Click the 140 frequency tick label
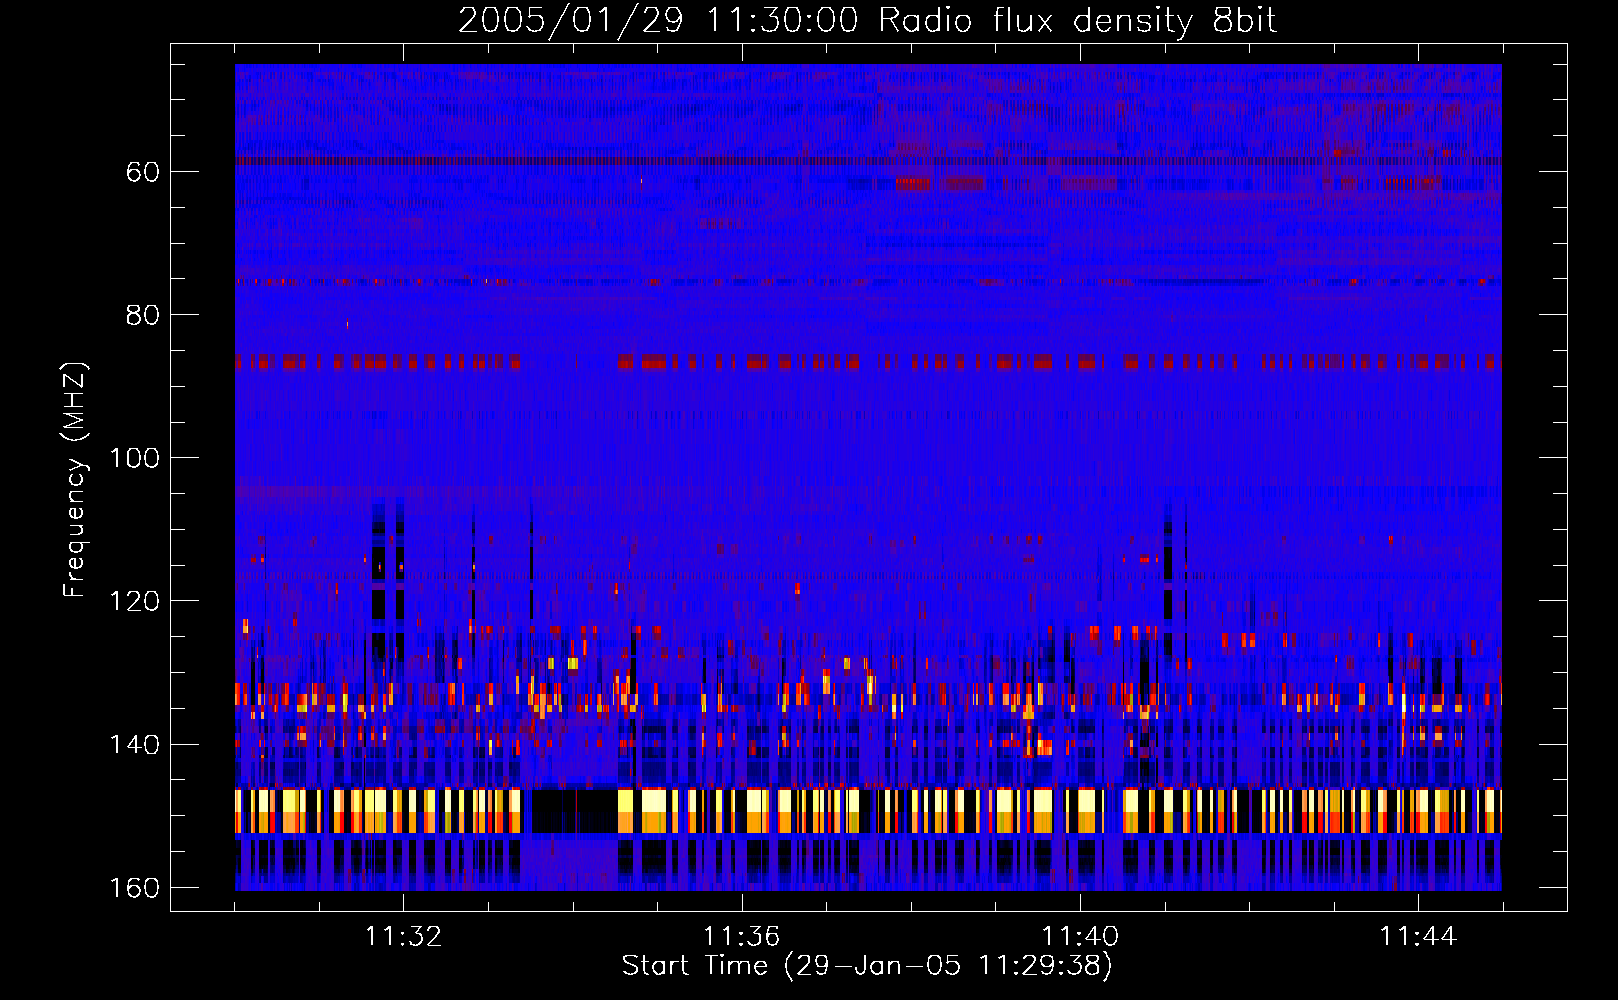The width and height of the screenshot is (1618, 1000). click(x=133, y=745)
